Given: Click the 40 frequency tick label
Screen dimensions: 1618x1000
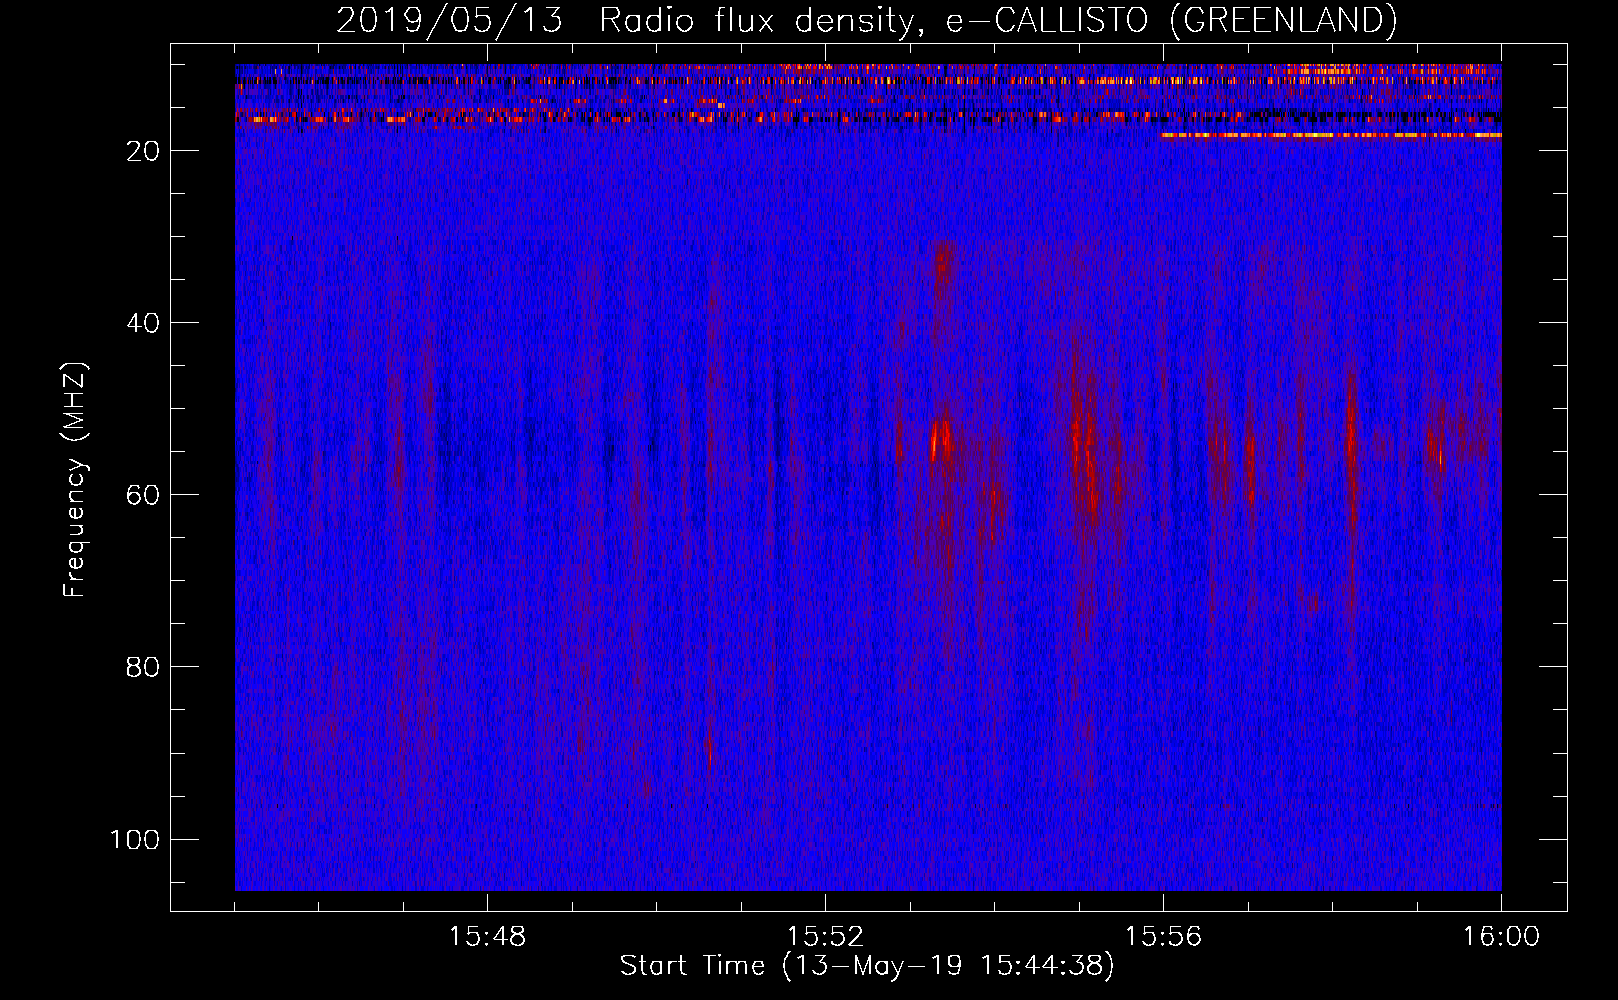Looking at the screenshot, I should (x=143, y=323).
